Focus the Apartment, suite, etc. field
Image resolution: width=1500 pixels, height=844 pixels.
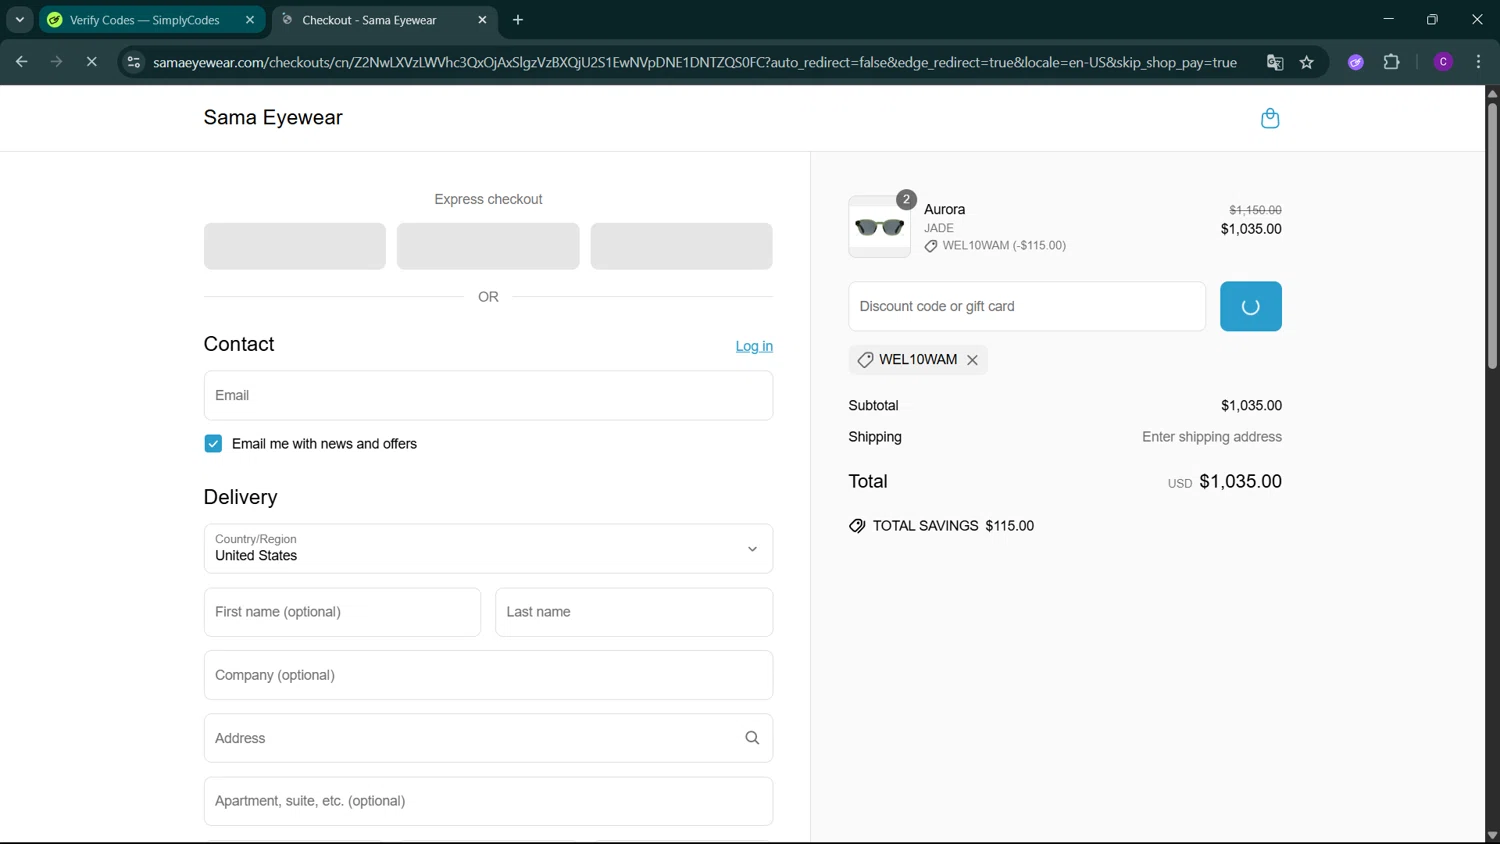coord(488,801)
